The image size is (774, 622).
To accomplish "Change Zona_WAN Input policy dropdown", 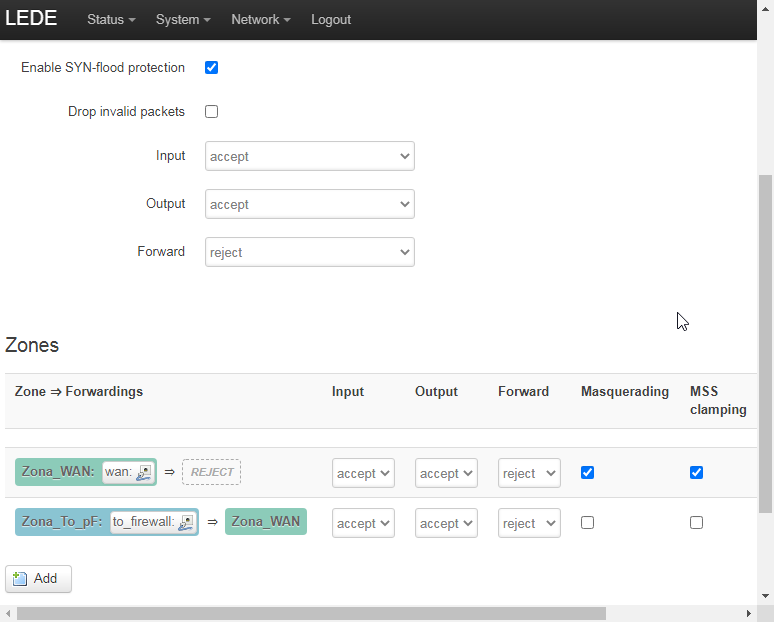I will (x=363, y=473).
